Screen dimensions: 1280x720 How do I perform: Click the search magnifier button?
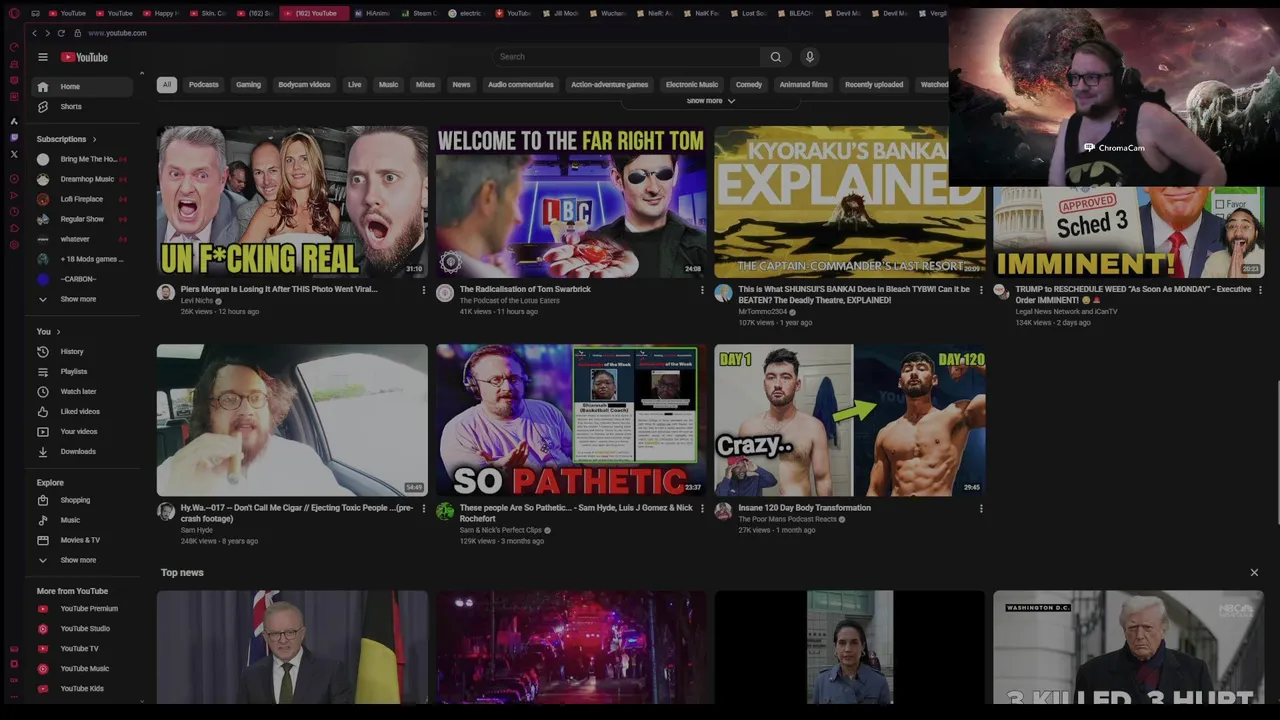tap(775, 57)
